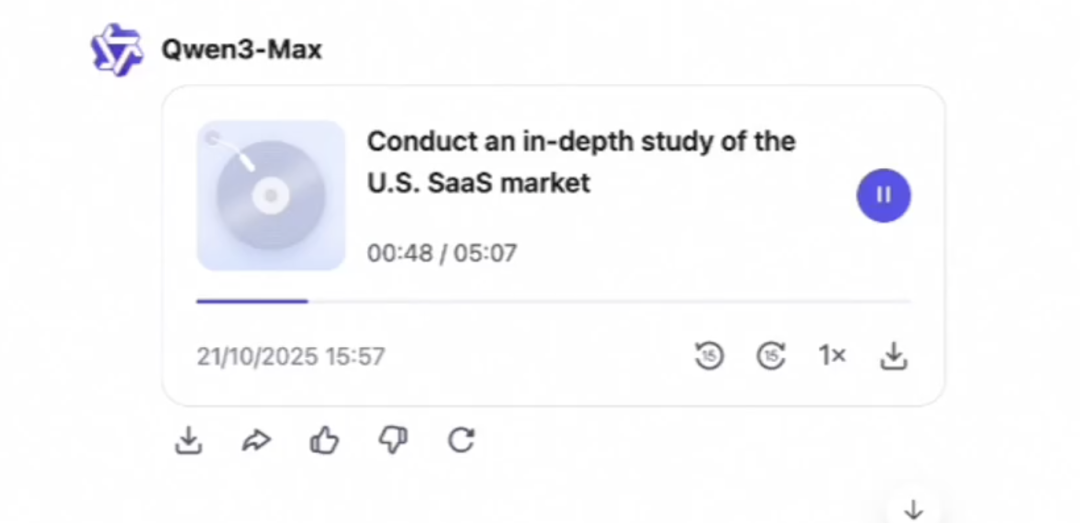The width and height of the screenshot is (1080, 523).
Task: Regenerate the response
Action: (461, 441)
